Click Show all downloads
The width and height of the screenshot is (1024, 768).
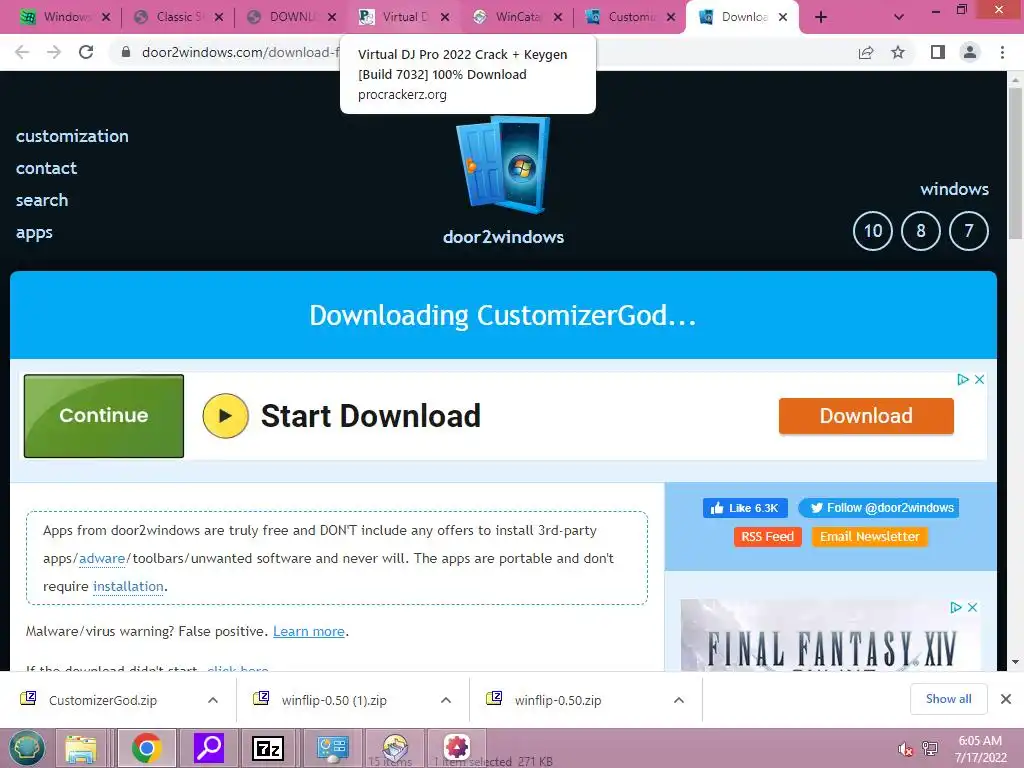tap(948, 699)
